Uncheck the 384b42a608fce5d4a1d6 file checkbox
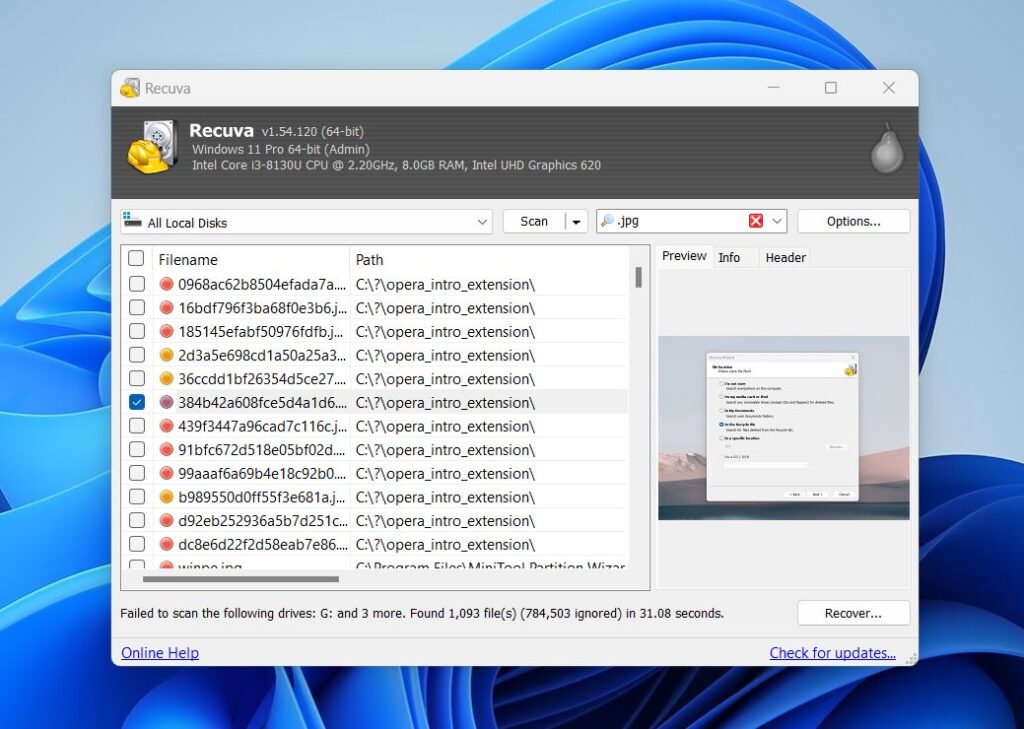Image resolution: width=1024 pixels, height=729 pixels. coord(137,402)
